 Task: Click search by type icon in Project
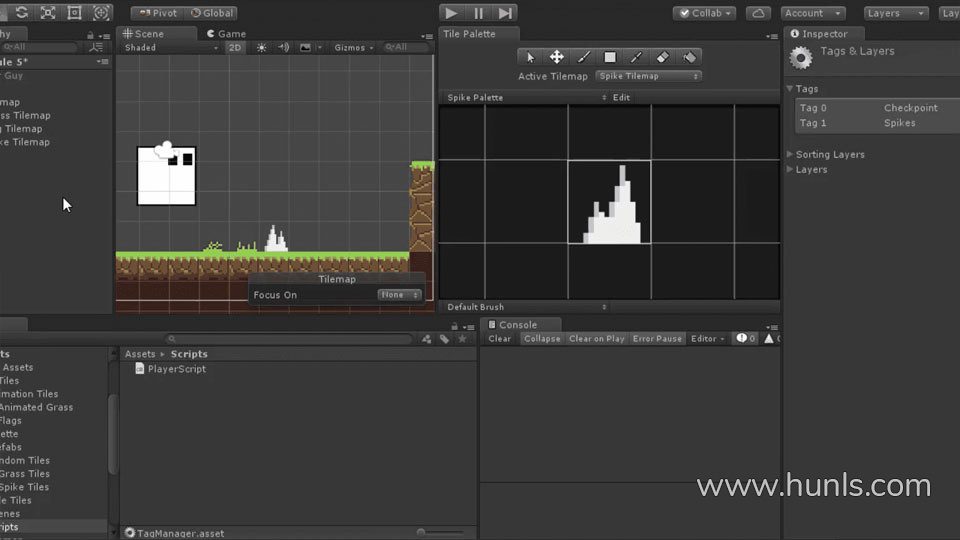pos(427,339)
